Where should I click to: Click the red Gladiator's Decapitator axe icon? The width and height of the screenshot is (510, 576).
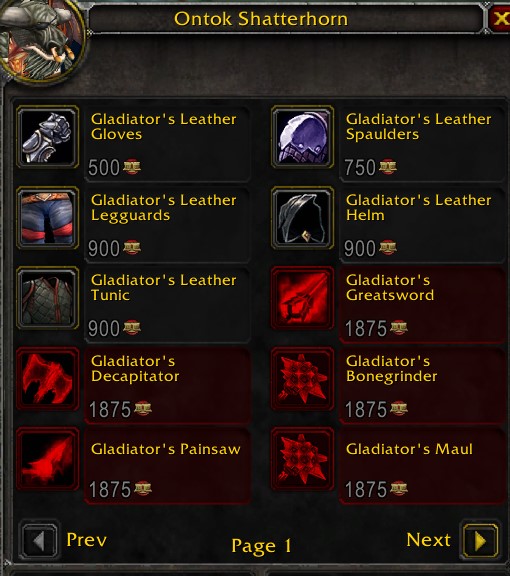47,379
